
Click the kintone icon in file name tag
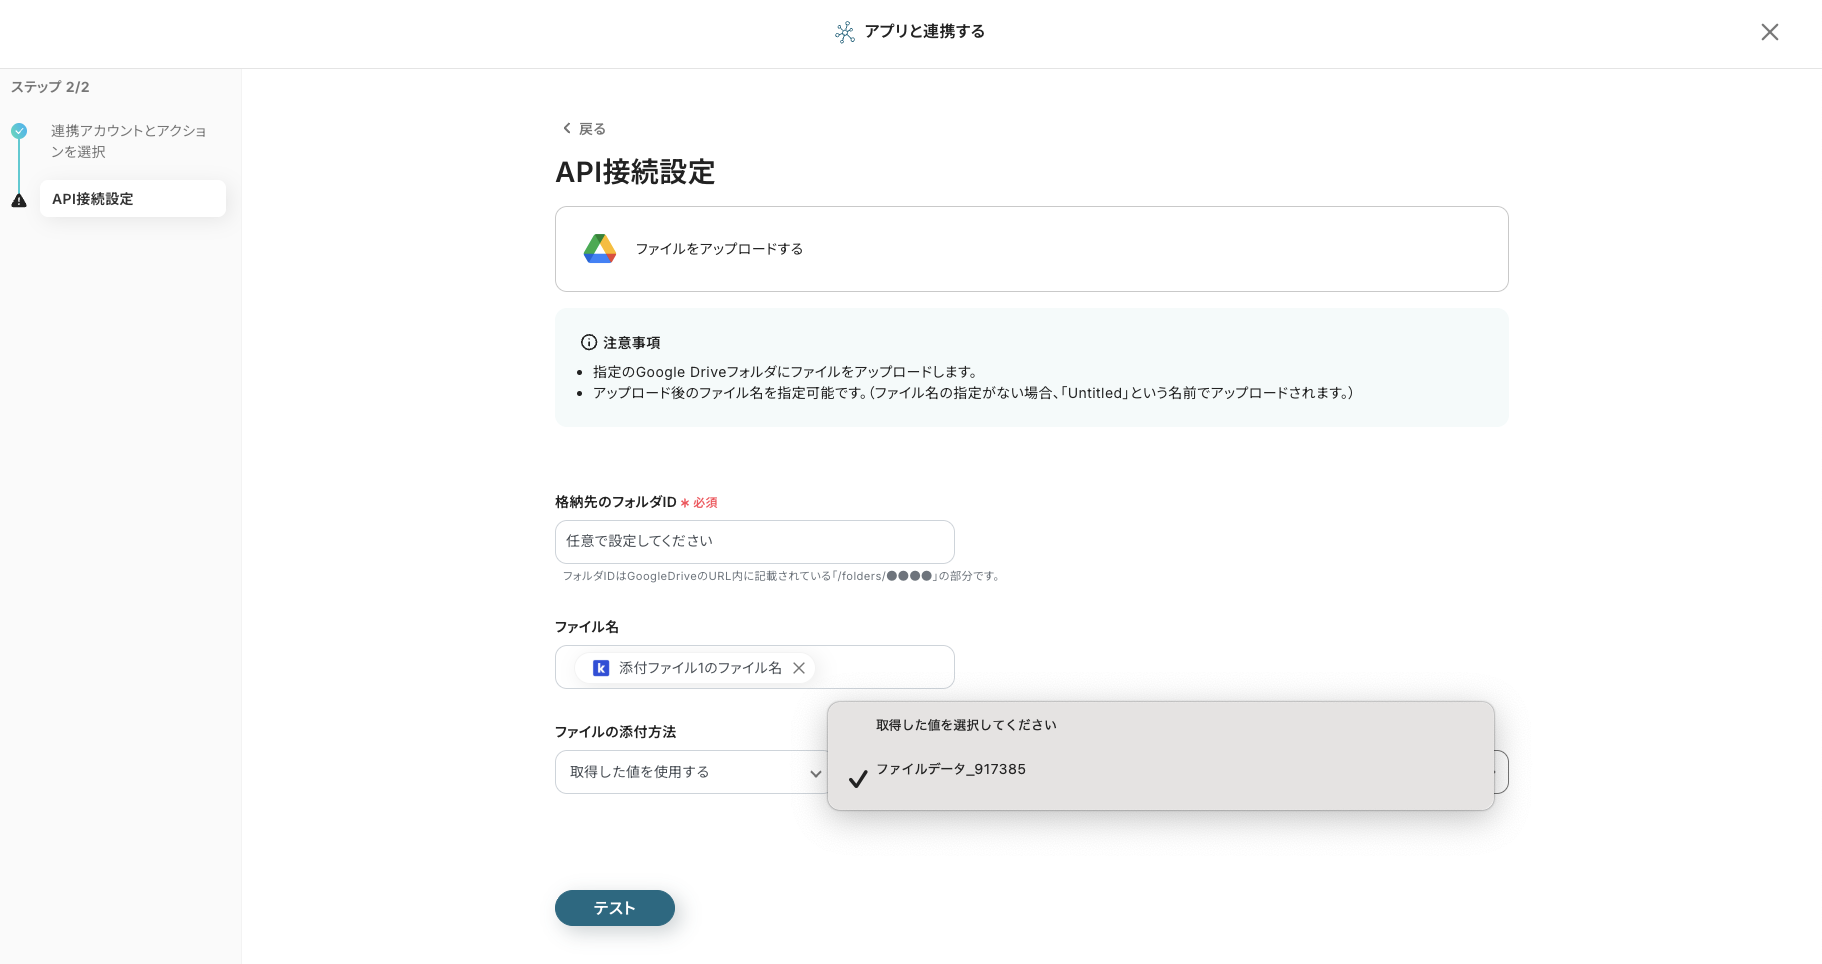601,668
